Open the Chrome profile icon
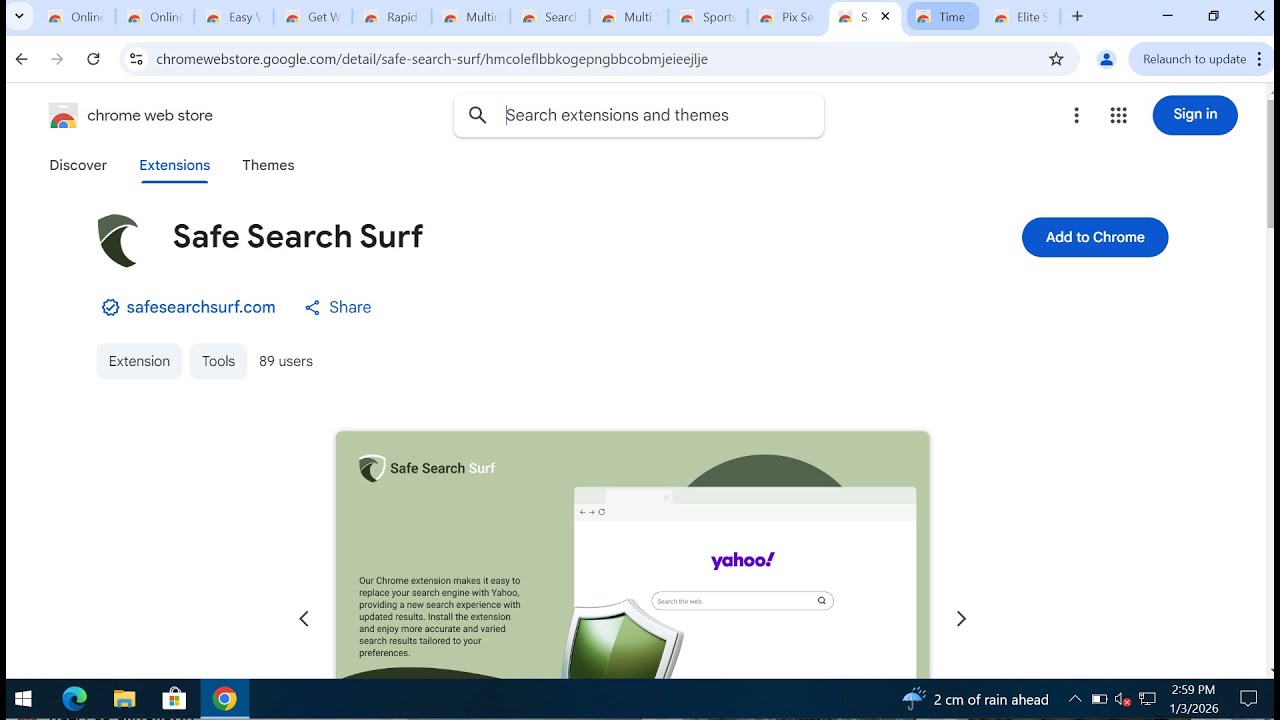Viewport: 1280px width, 720px height. coord(1106,59)
